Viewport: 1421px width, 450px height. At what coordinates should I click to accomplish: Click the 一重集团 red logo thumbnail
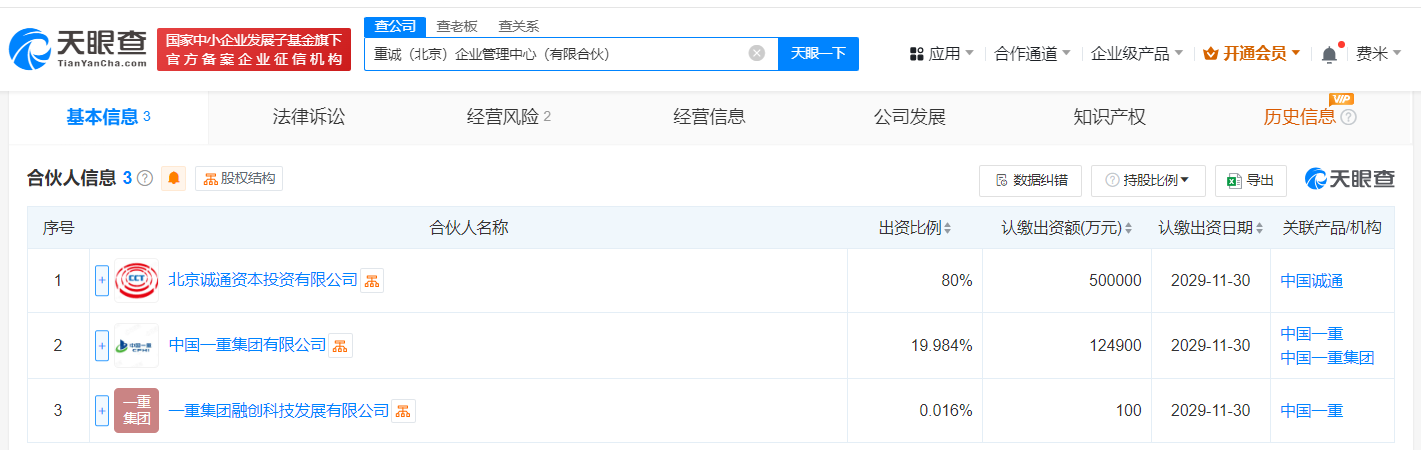(136, 410)
